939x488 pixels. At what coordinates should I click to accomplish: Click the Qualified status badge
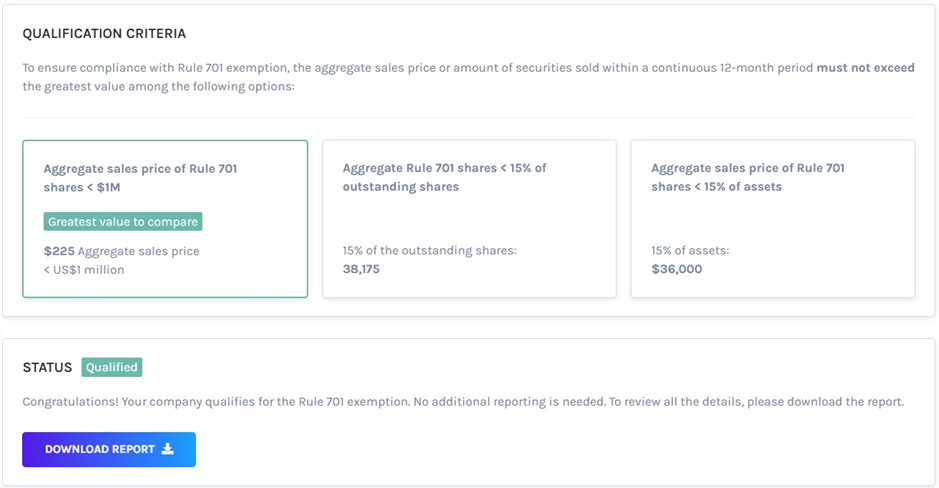(112, 367)
